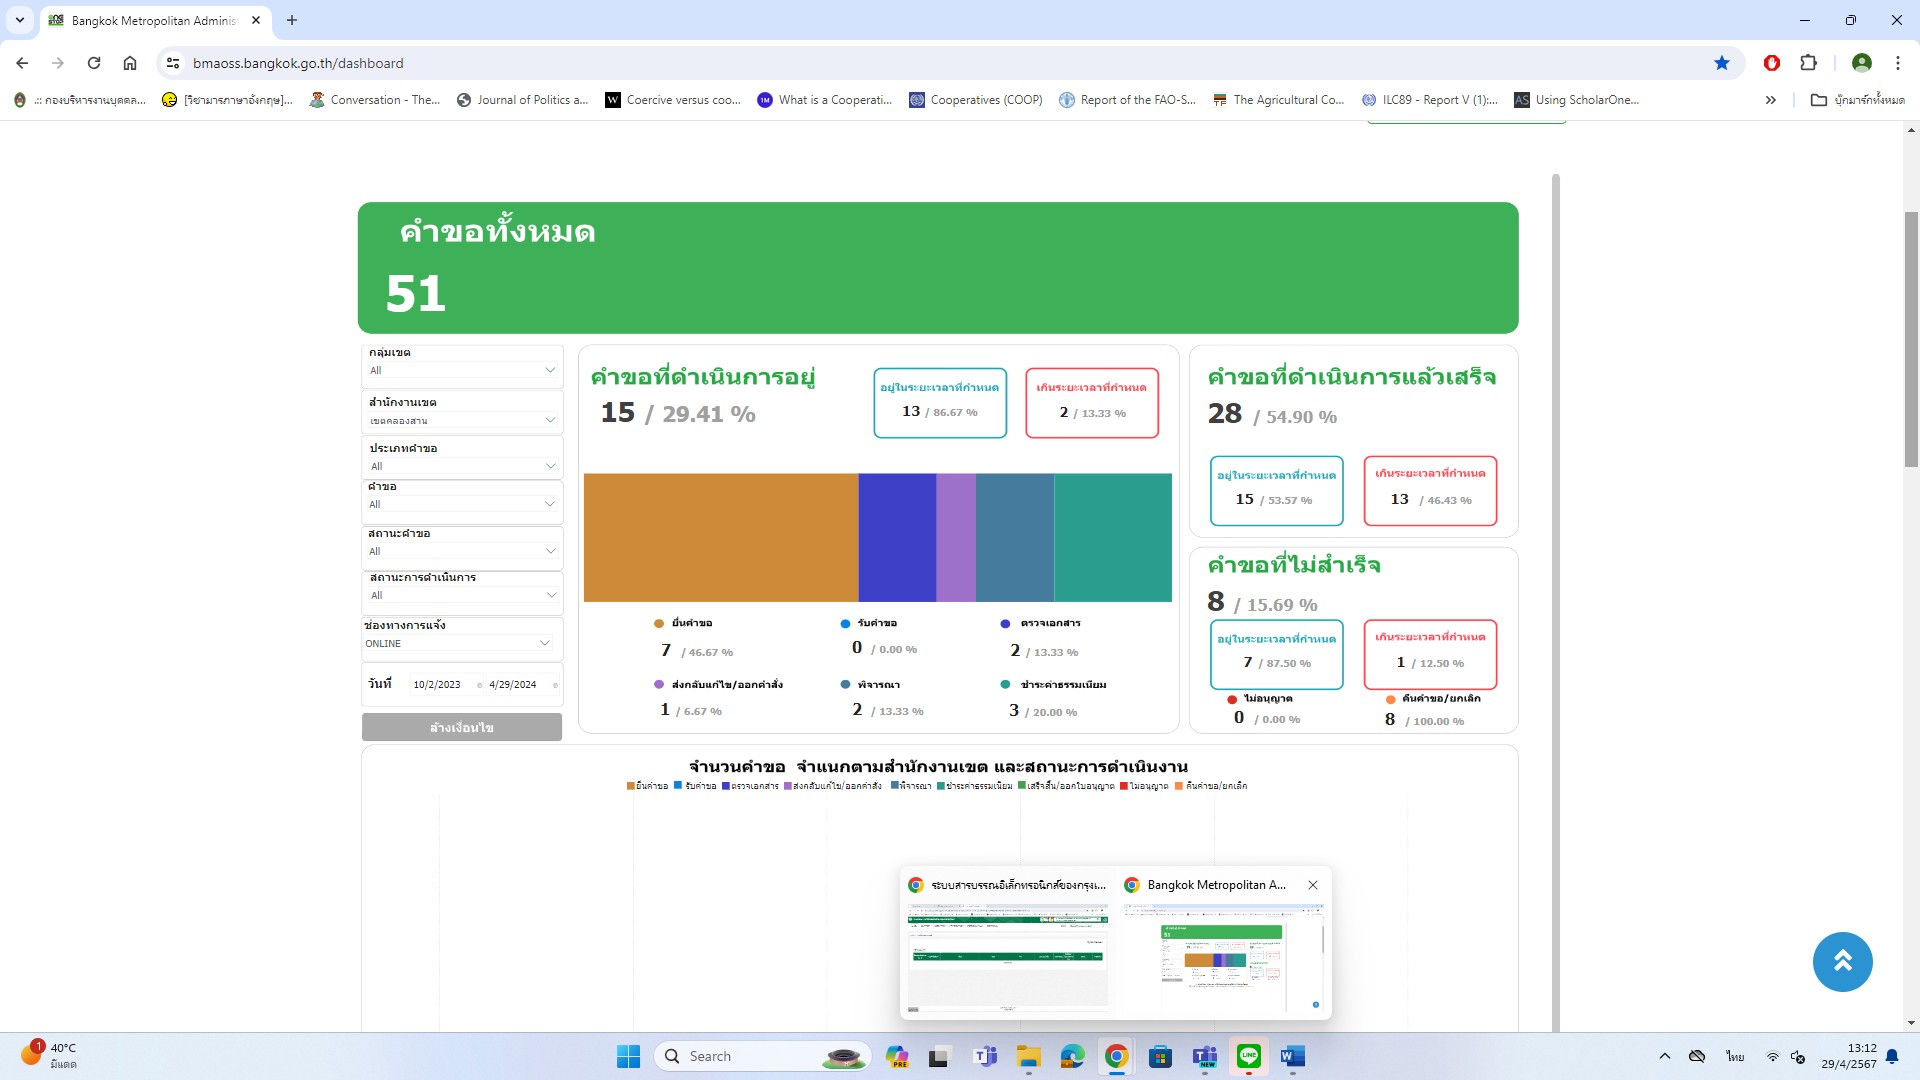1920x1080 pixels.
Task: Click the ล้างเงื่อนไข clear filters button
Action: (461, 727)
